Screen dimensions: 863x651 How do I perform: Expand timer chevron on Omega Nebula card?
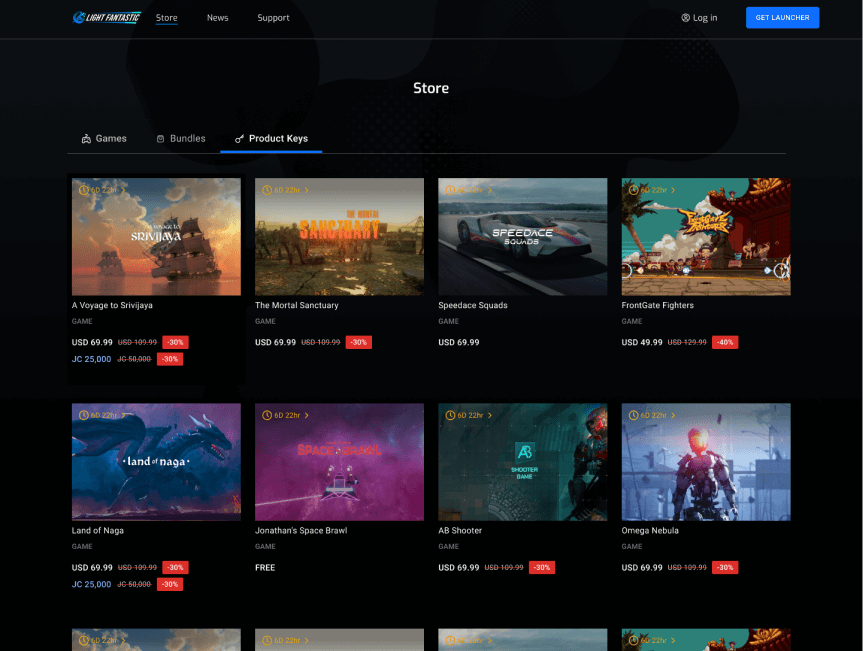tap(673, 415)
